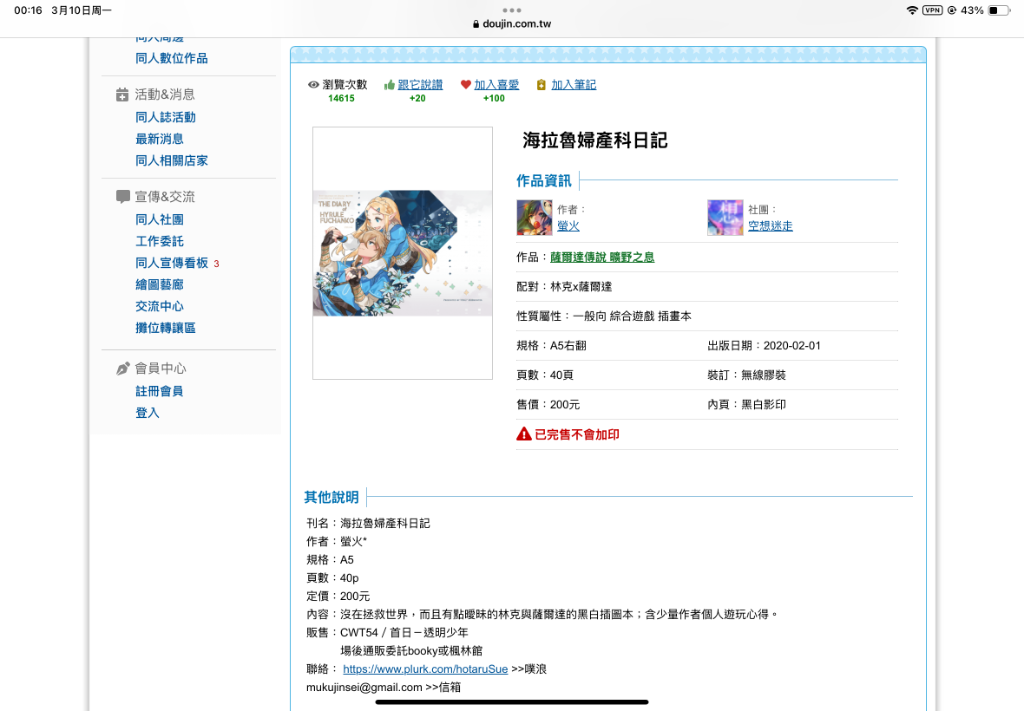Screen dimensions: 1024x711
Task: Click the calendar icon beside 活動&消息
Action: click(x=122, y=95)
